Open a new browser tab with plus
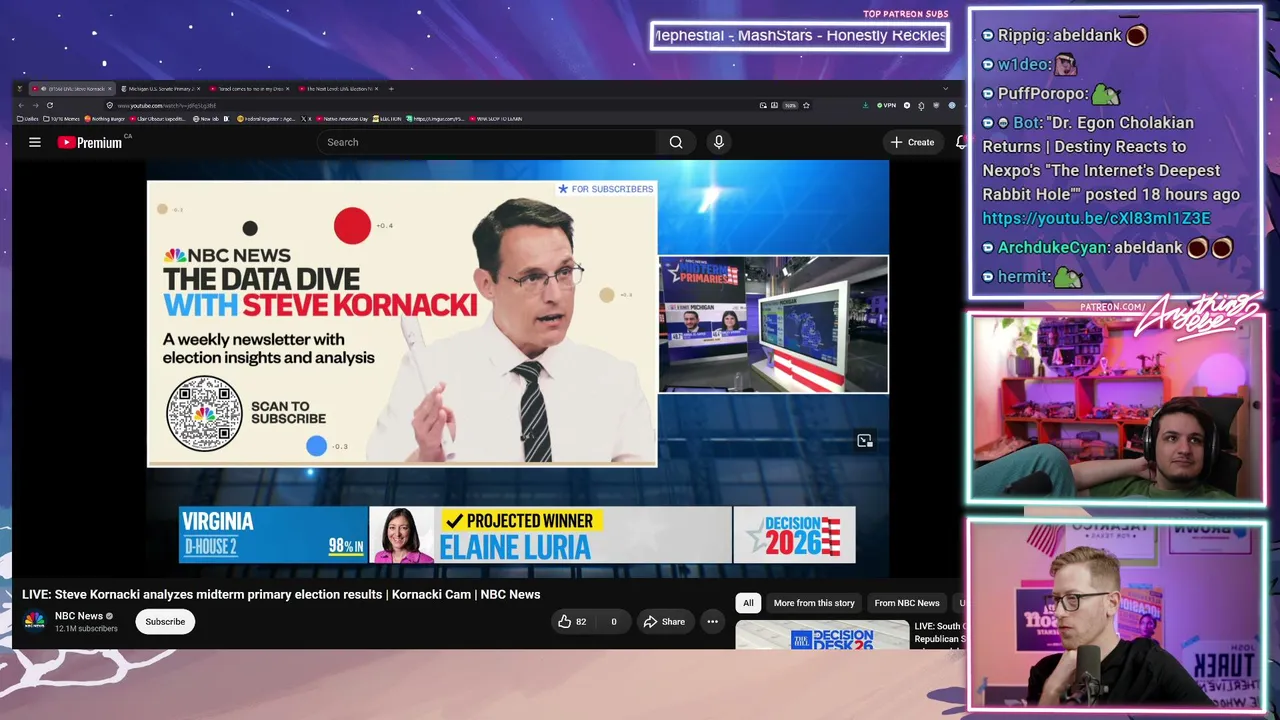 point(390,89)
